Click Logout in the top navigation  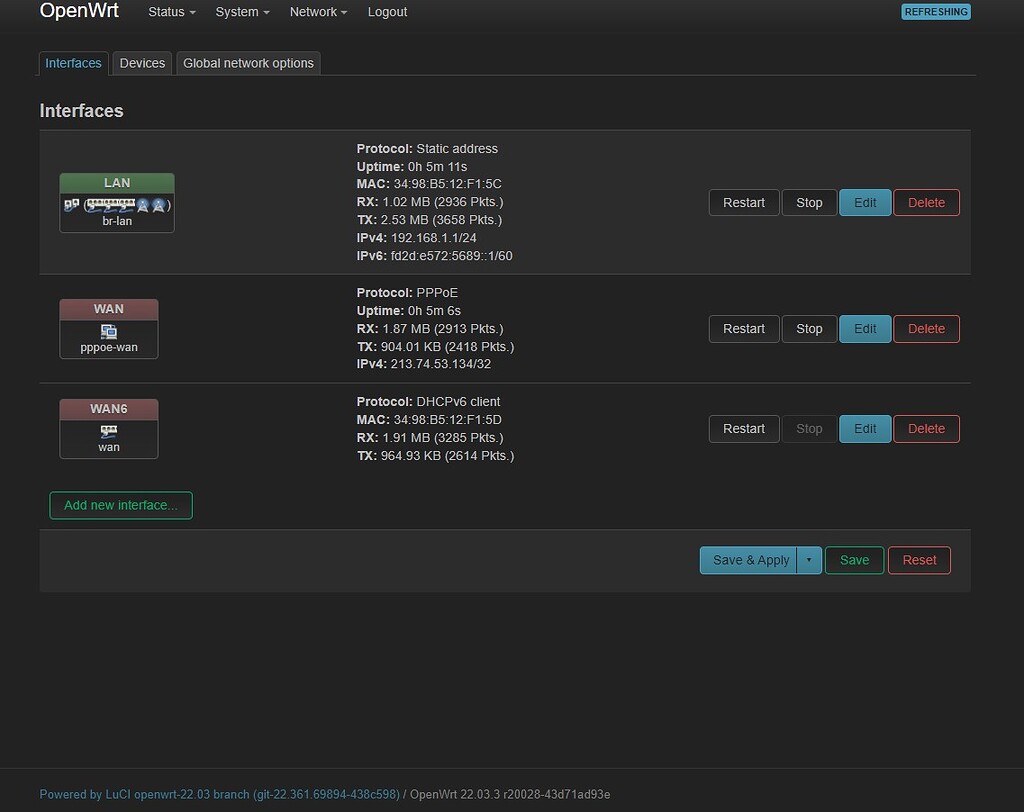click(x=387, y=12)
